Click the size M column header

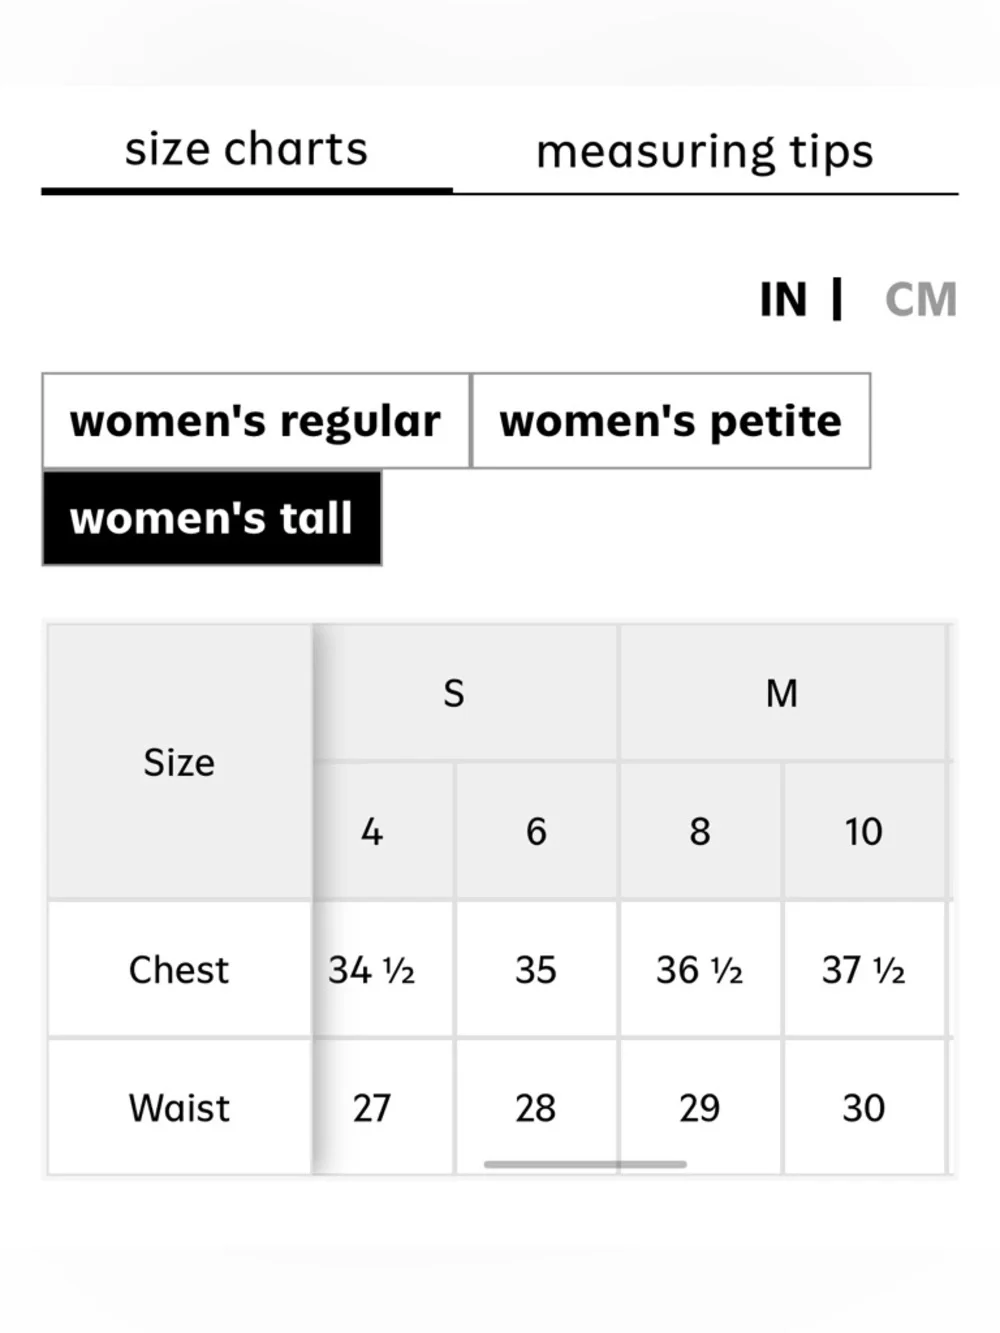[783, 693]
